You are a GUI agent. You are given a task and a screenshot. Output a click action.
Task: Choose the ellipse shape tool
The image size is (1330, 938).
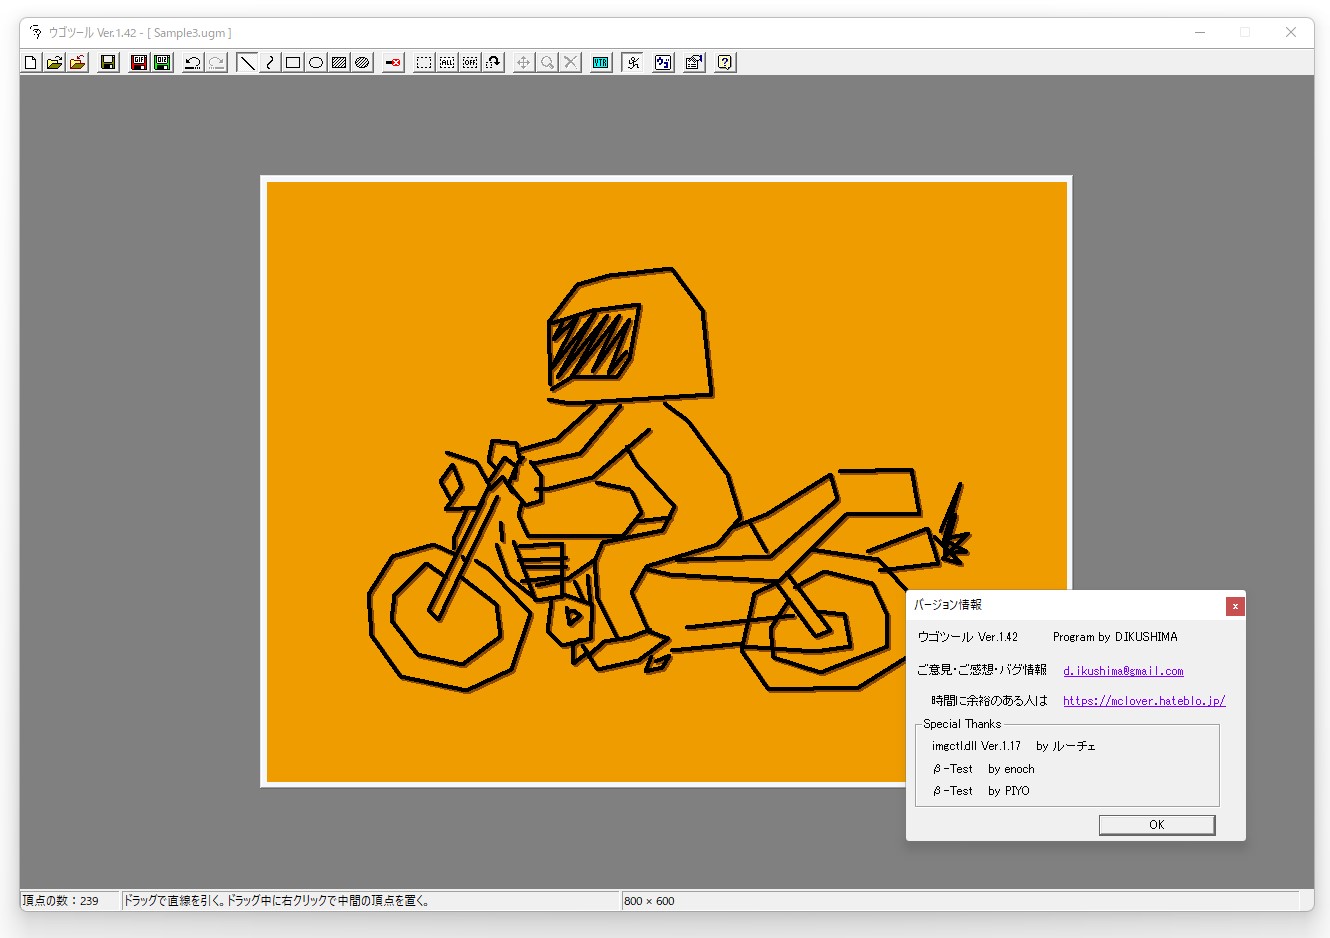[316, 62]
